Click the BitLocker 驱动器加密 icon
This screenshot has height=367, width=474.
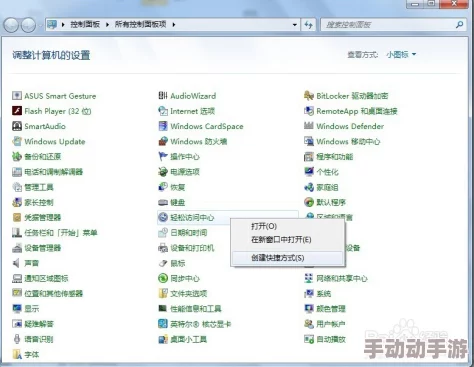[x=309, y=96]
